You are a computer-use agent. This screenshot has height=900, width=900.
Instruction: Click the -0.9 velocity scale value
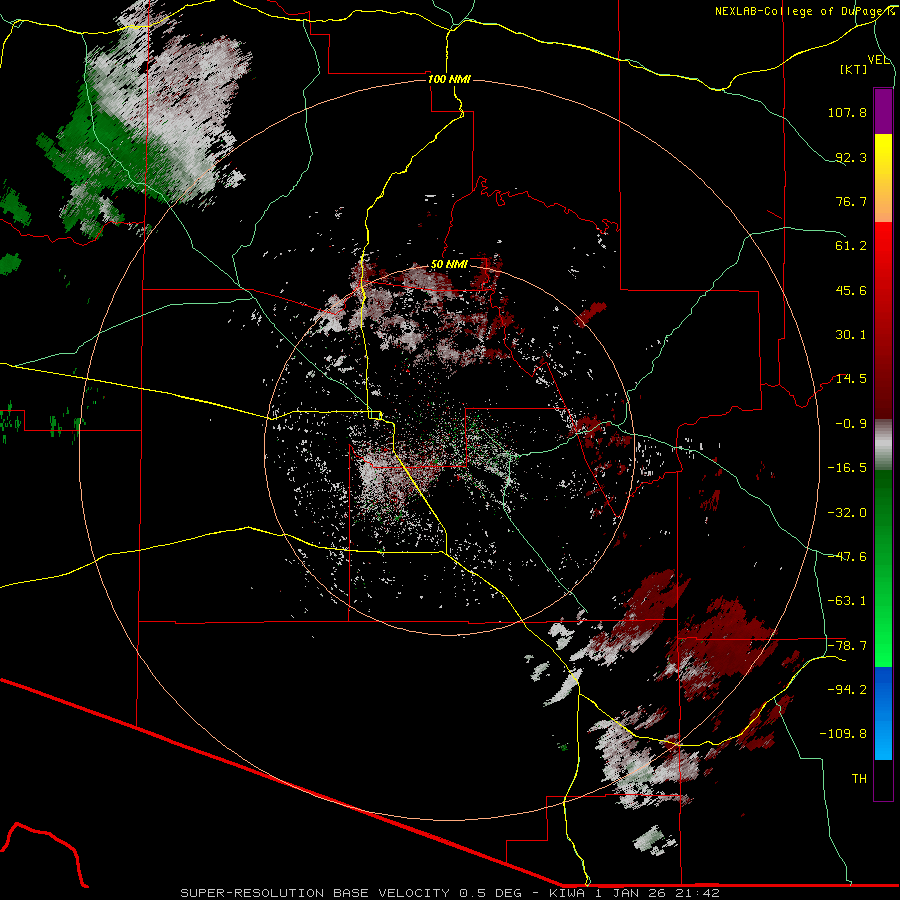(x=851, y=424)
